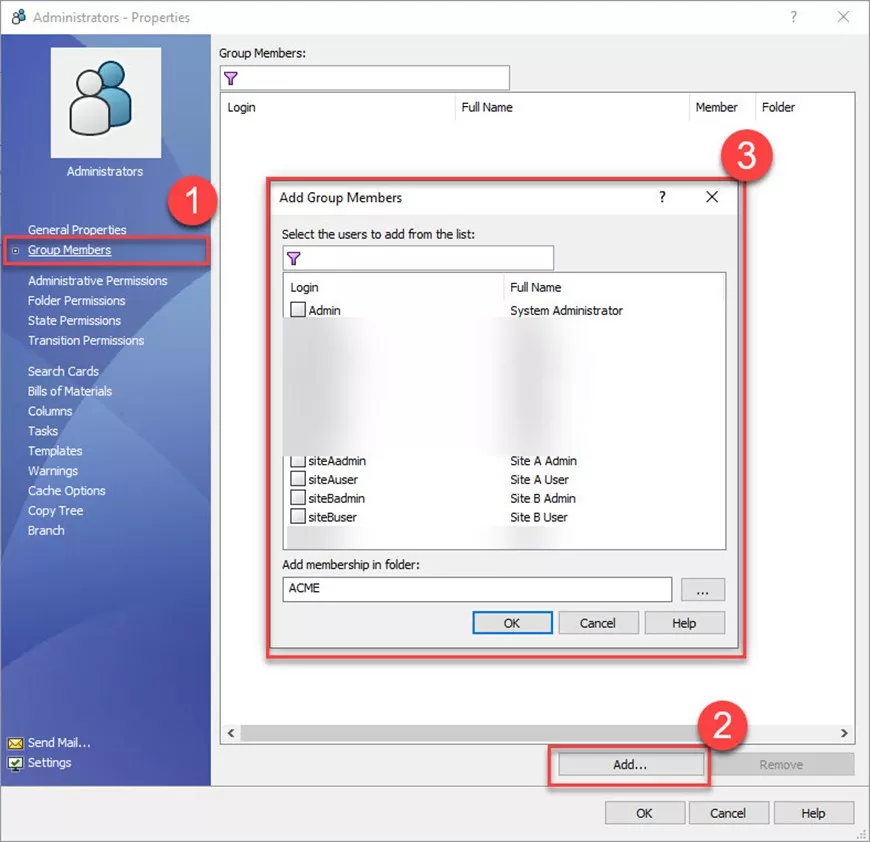Click the user filter field in Add Group Members
870x842 pixels.
pos(418,258)
